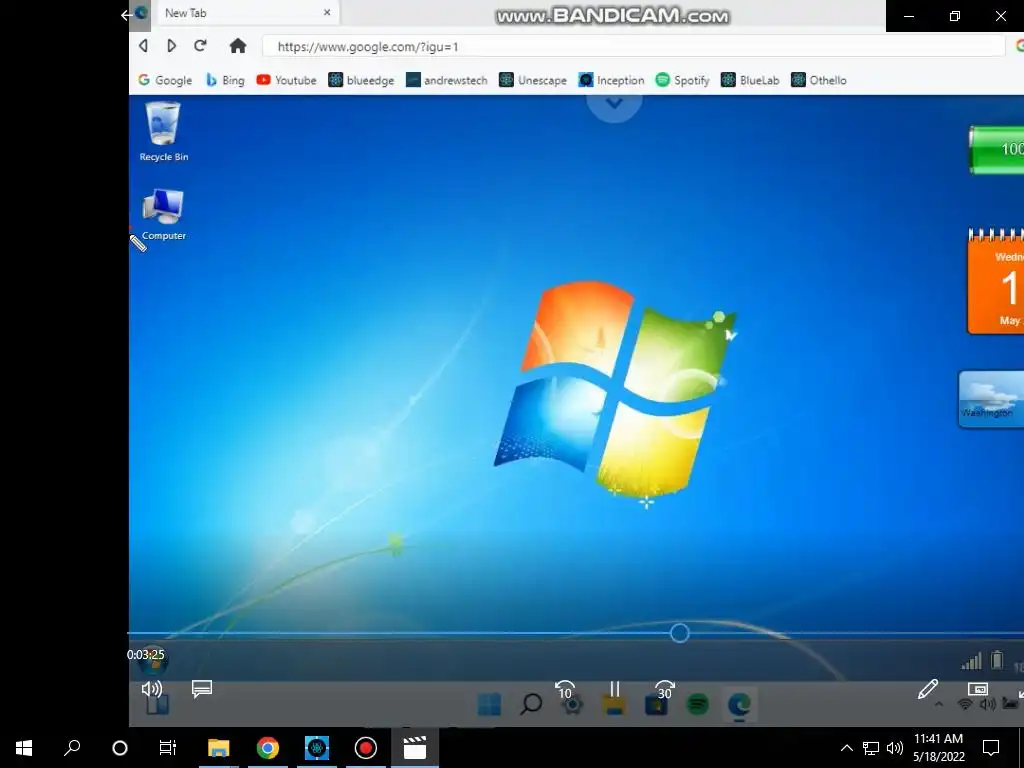Open the Inception bookmark
The image size is (1024, 768).
(612, 80)
